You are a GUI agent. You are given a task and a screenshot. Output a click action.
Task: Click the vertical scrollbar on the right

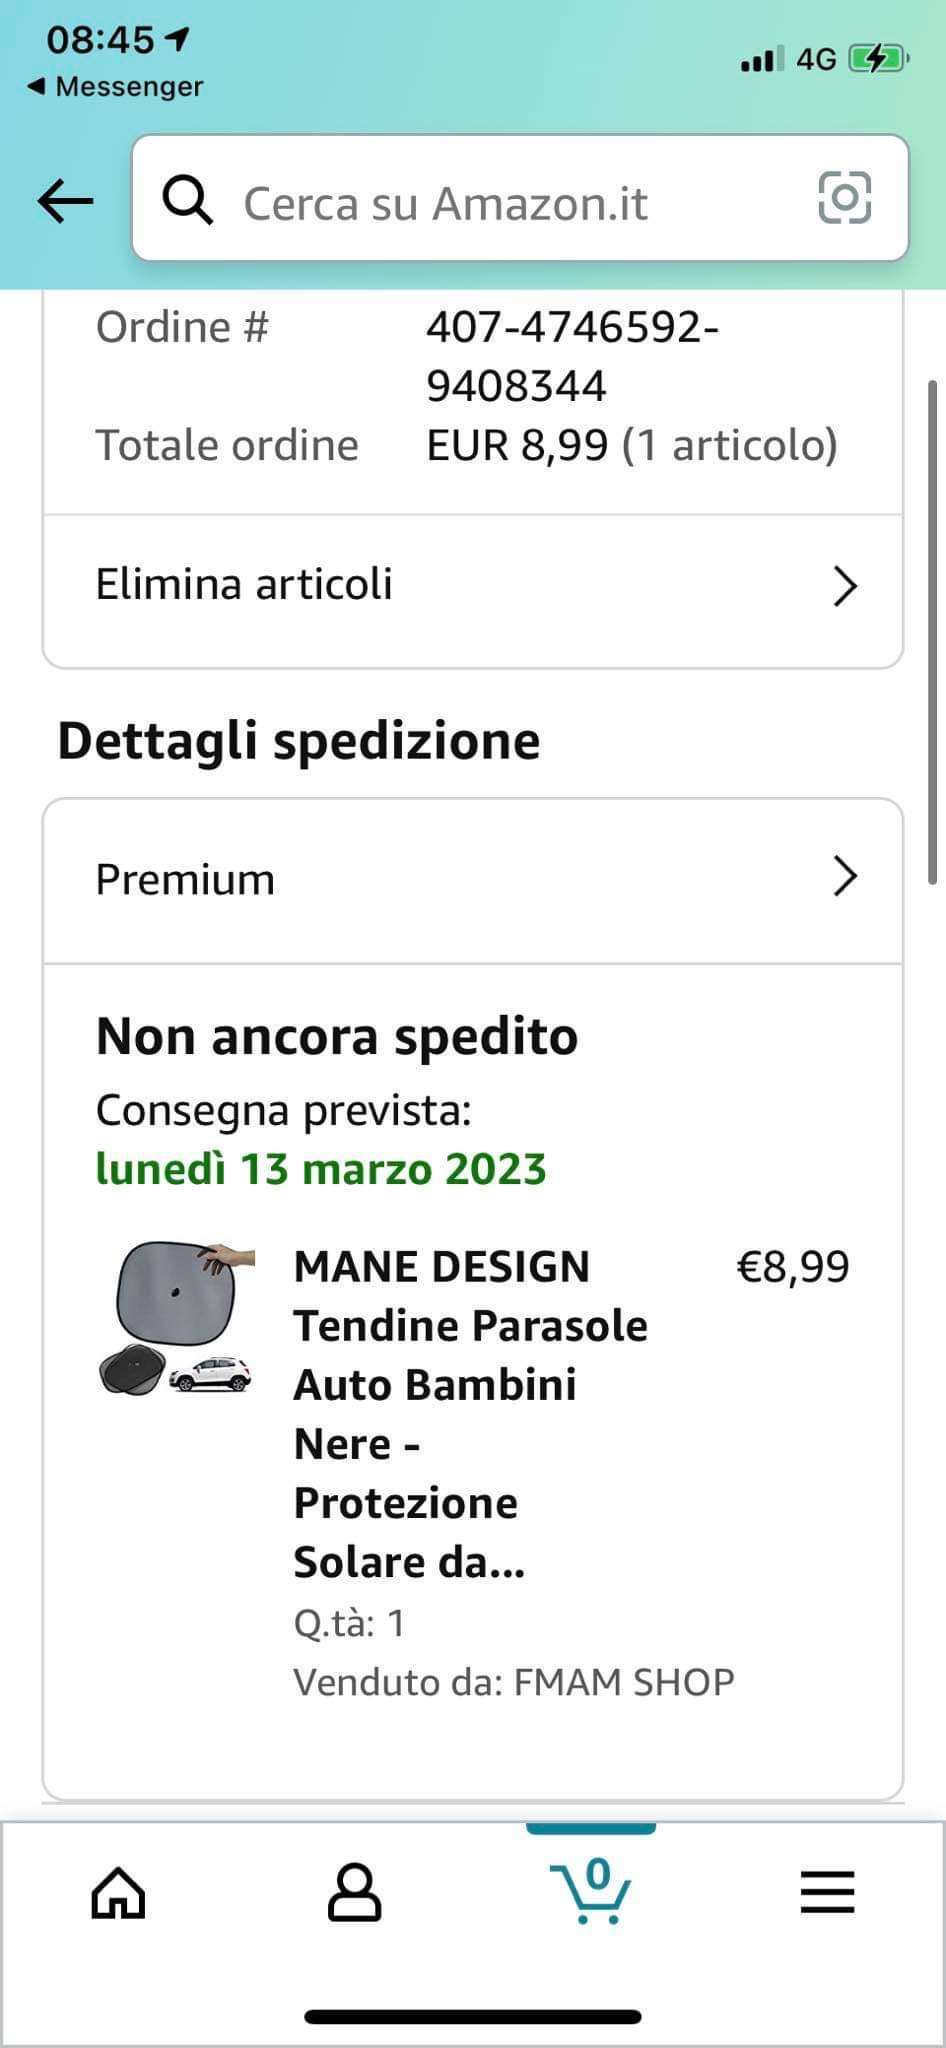click(x=932, y=632)
